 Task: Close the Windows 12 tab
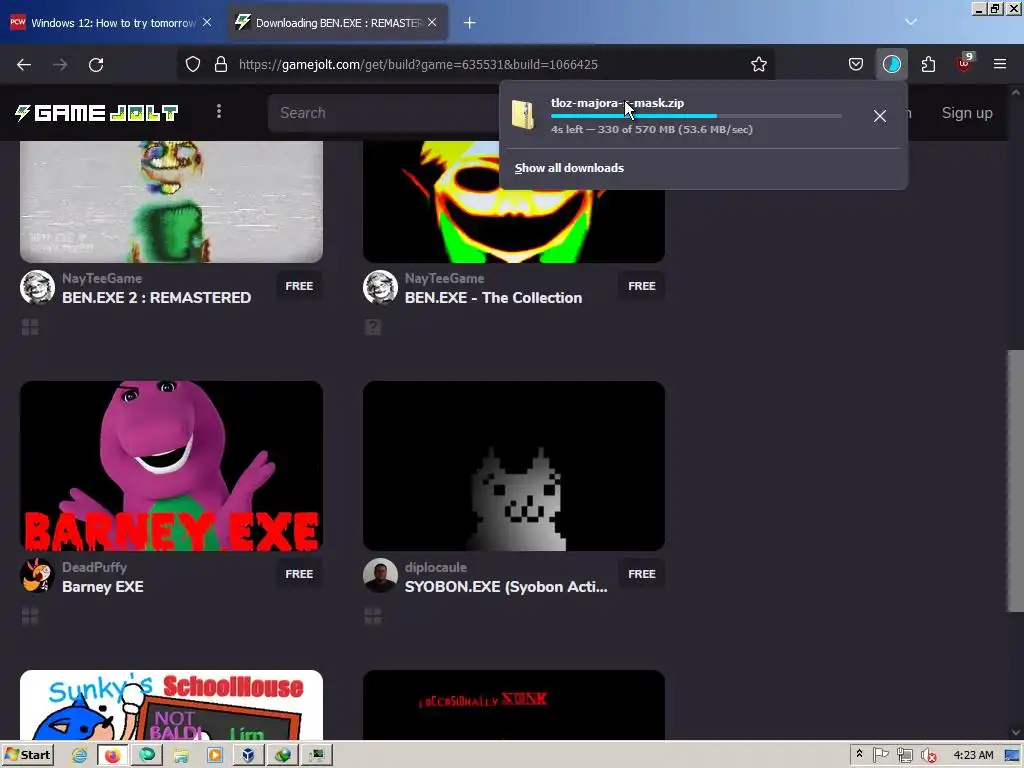pyautogui.click(x=207, y=22)
